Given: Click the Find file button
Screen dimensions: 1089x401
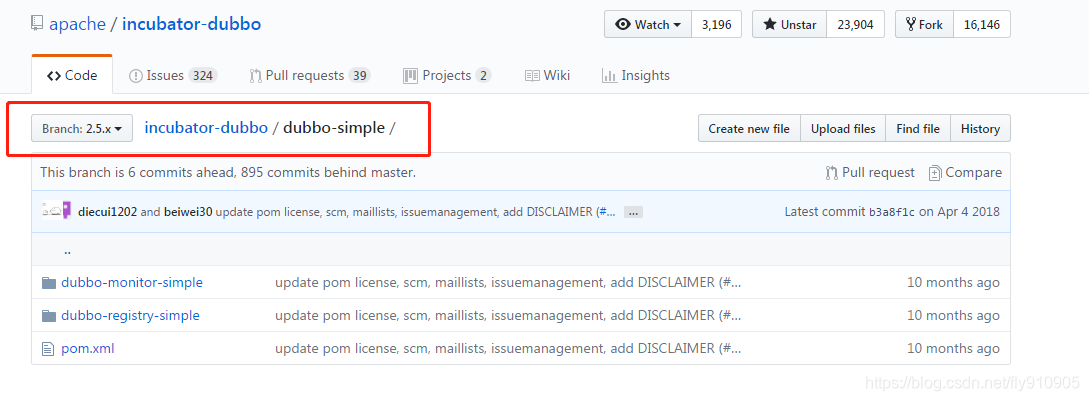Looking at the screenshot, I should [x=917, y=129].
